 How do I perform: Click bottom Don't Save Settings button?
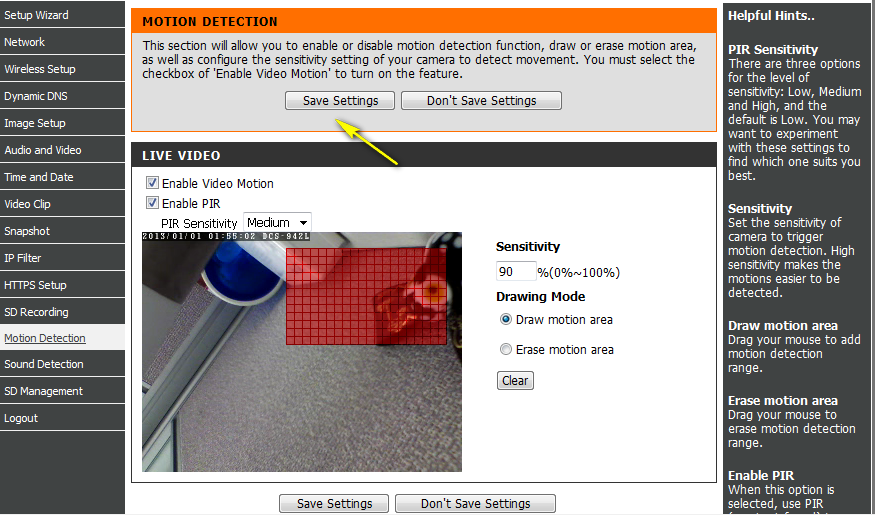(475, 504)
